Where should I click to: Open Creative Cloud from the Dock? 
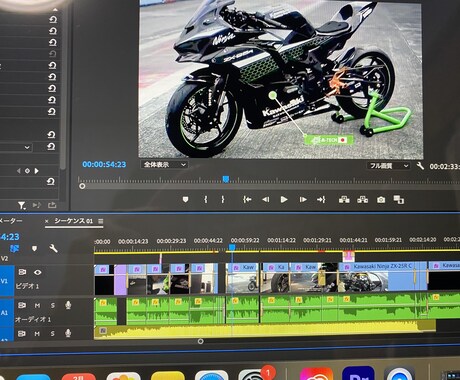(x=316, y=374)
